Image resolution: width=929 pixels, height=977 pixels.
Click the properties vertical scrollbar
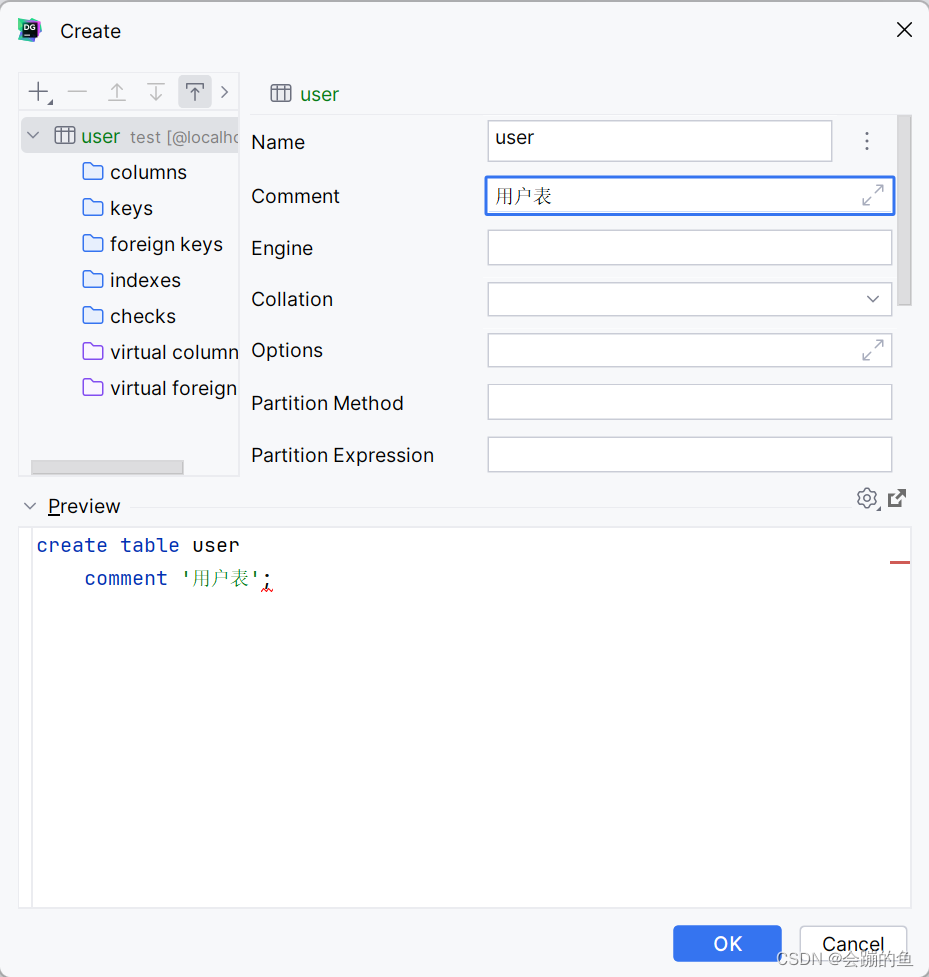pos(905,210)
